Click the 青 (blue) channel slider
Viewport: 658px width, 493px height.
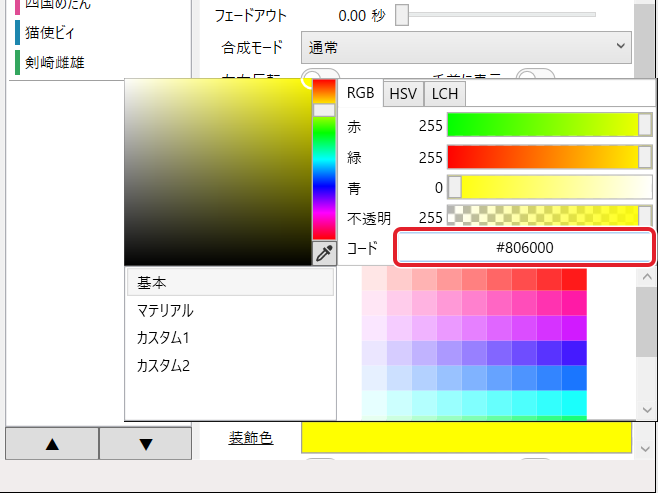(549, 187)
